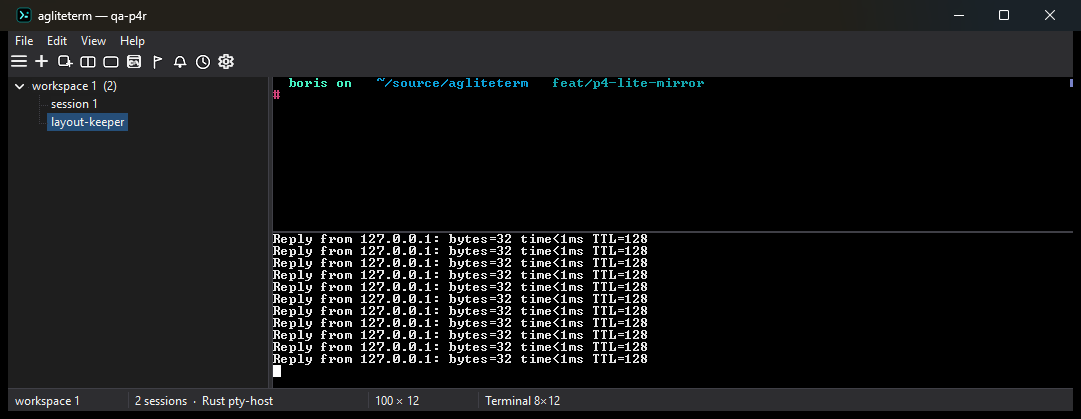Add a new session with plus icon
The image size is (1081, 419).
[x=42, y=62]
